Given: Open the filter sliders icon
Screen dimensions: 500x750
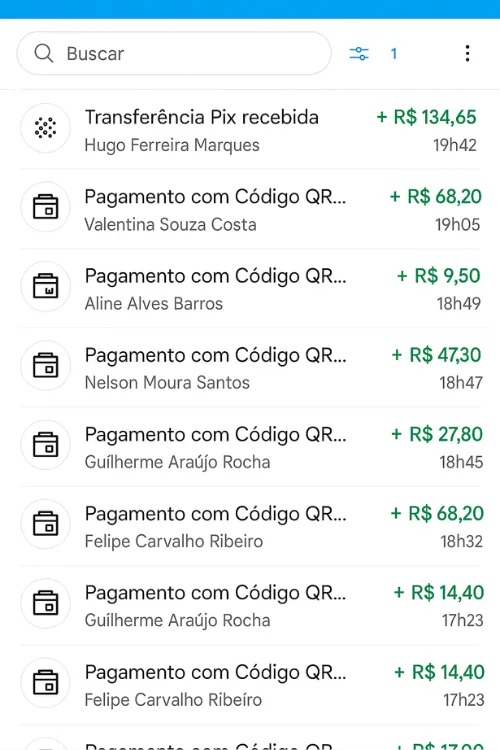Looking at the screenshot, I should pos(359,54).
